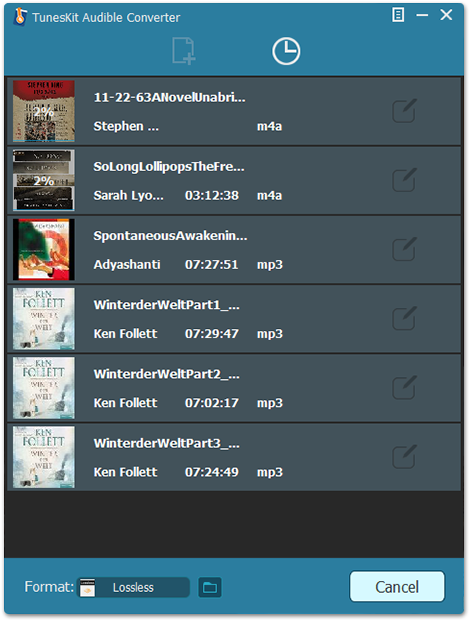This screenshot has width=469, height=620.
Task: Select the Stephen King book cover thumbnail
Action: pyautogui.click(x=43, y=111)
